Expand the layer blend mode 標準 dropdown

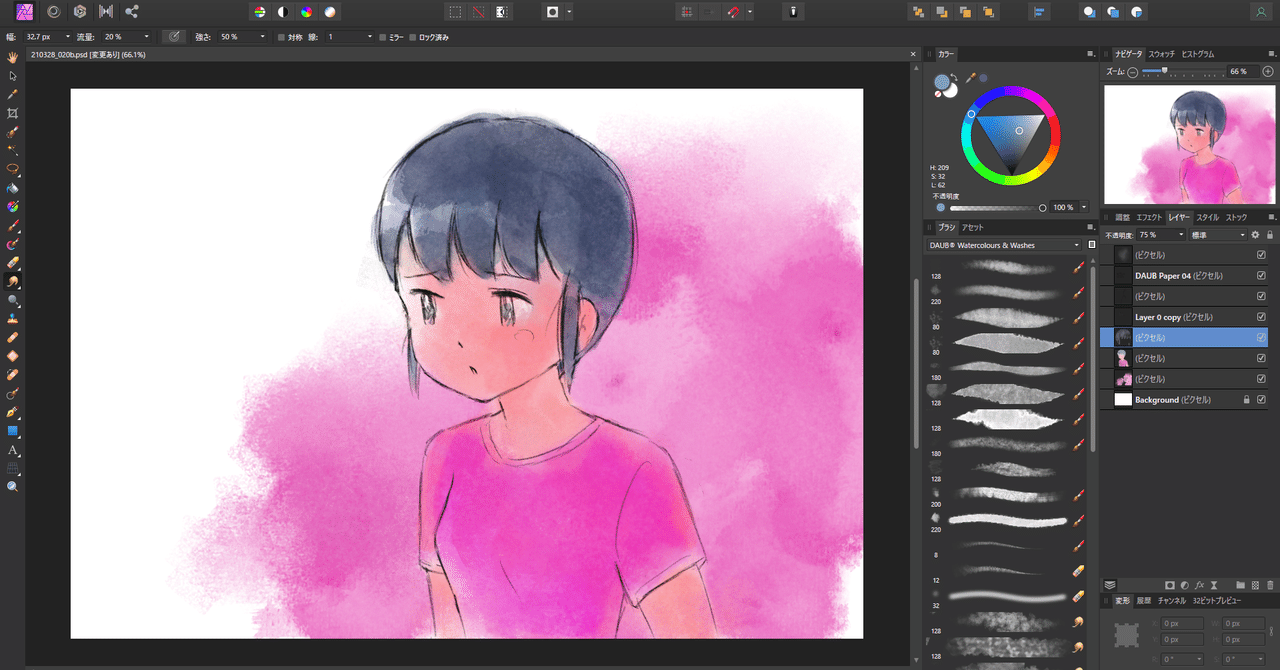(x=1218, y=235)
